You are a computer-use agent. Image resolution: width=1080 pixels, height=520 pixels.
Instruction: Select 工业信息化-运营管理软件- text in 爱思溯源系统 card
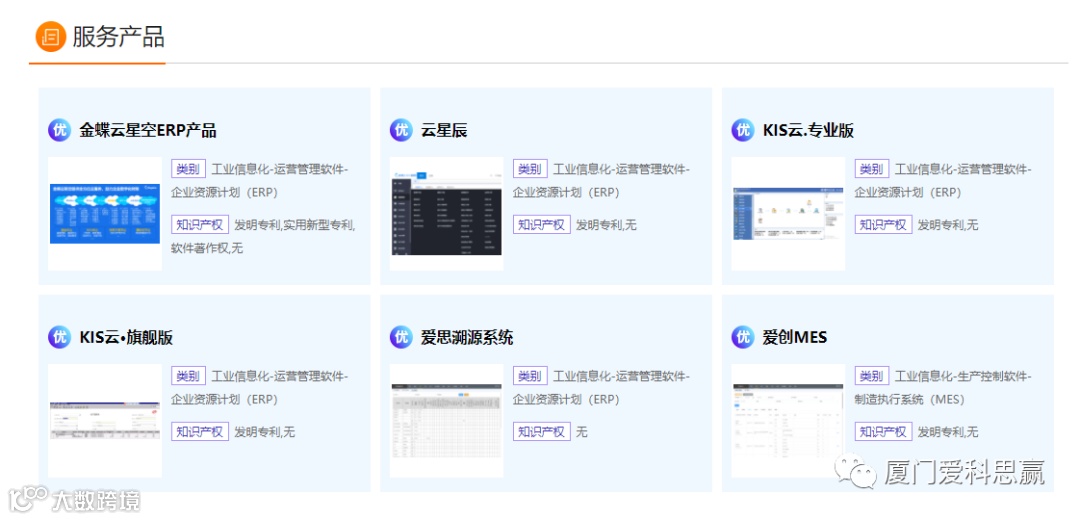621,377
